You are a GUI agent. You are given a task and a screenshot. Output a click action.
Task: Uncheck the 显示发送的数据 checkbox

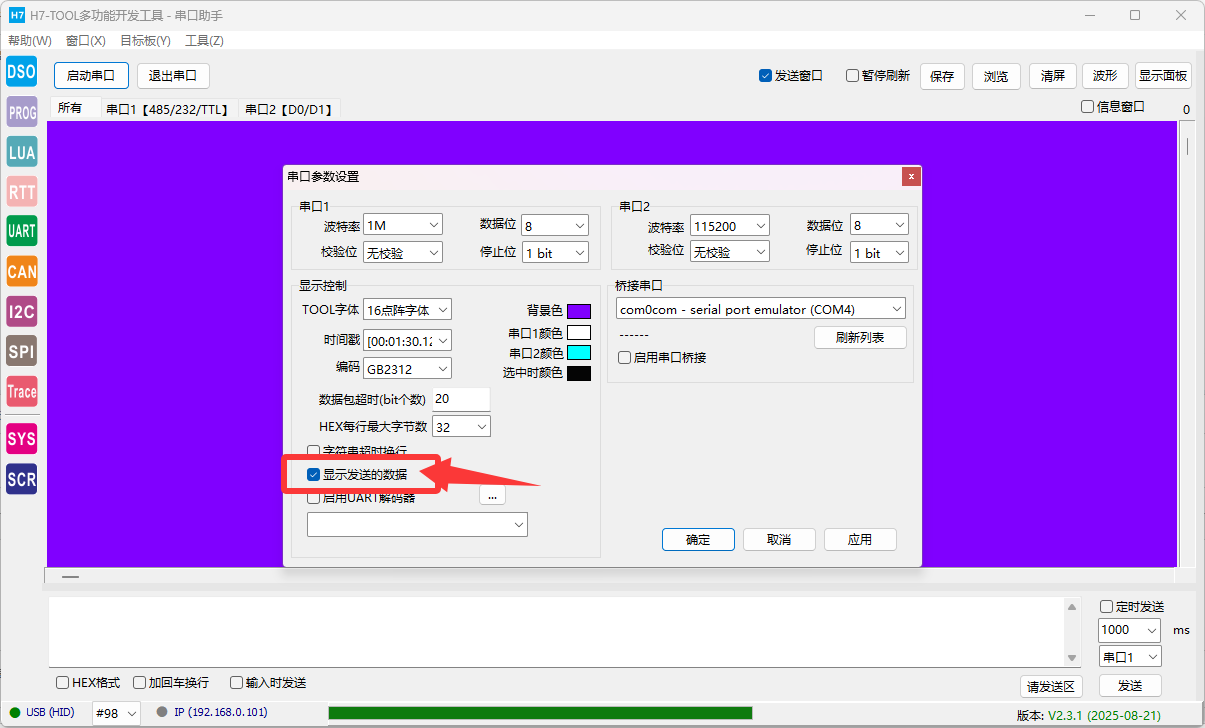pyautogui.click(x=314, y=474)
